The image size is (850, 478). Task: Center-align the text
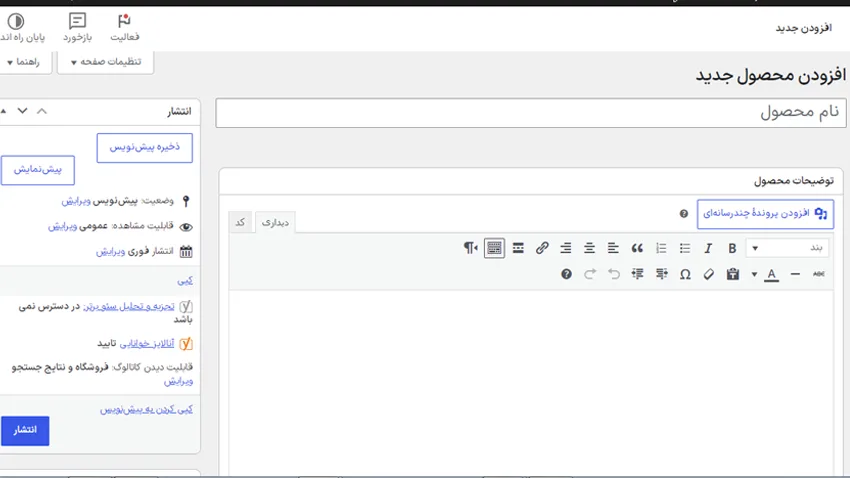point(589,248)
